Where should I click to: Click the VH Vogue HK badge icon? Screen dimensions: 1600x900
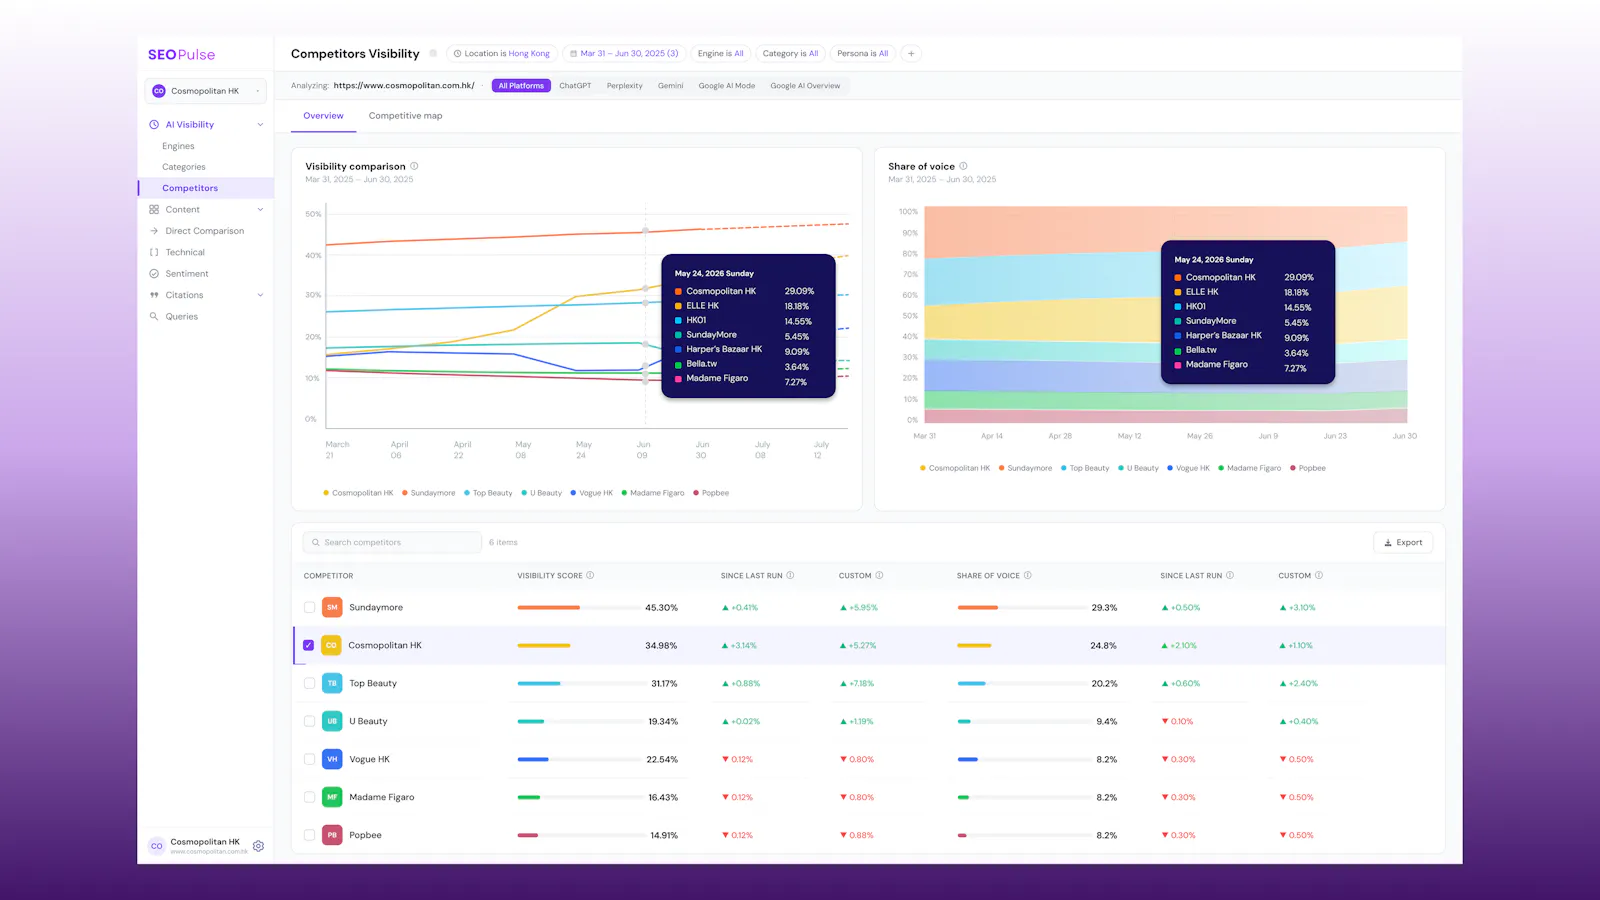click(332, 760)
